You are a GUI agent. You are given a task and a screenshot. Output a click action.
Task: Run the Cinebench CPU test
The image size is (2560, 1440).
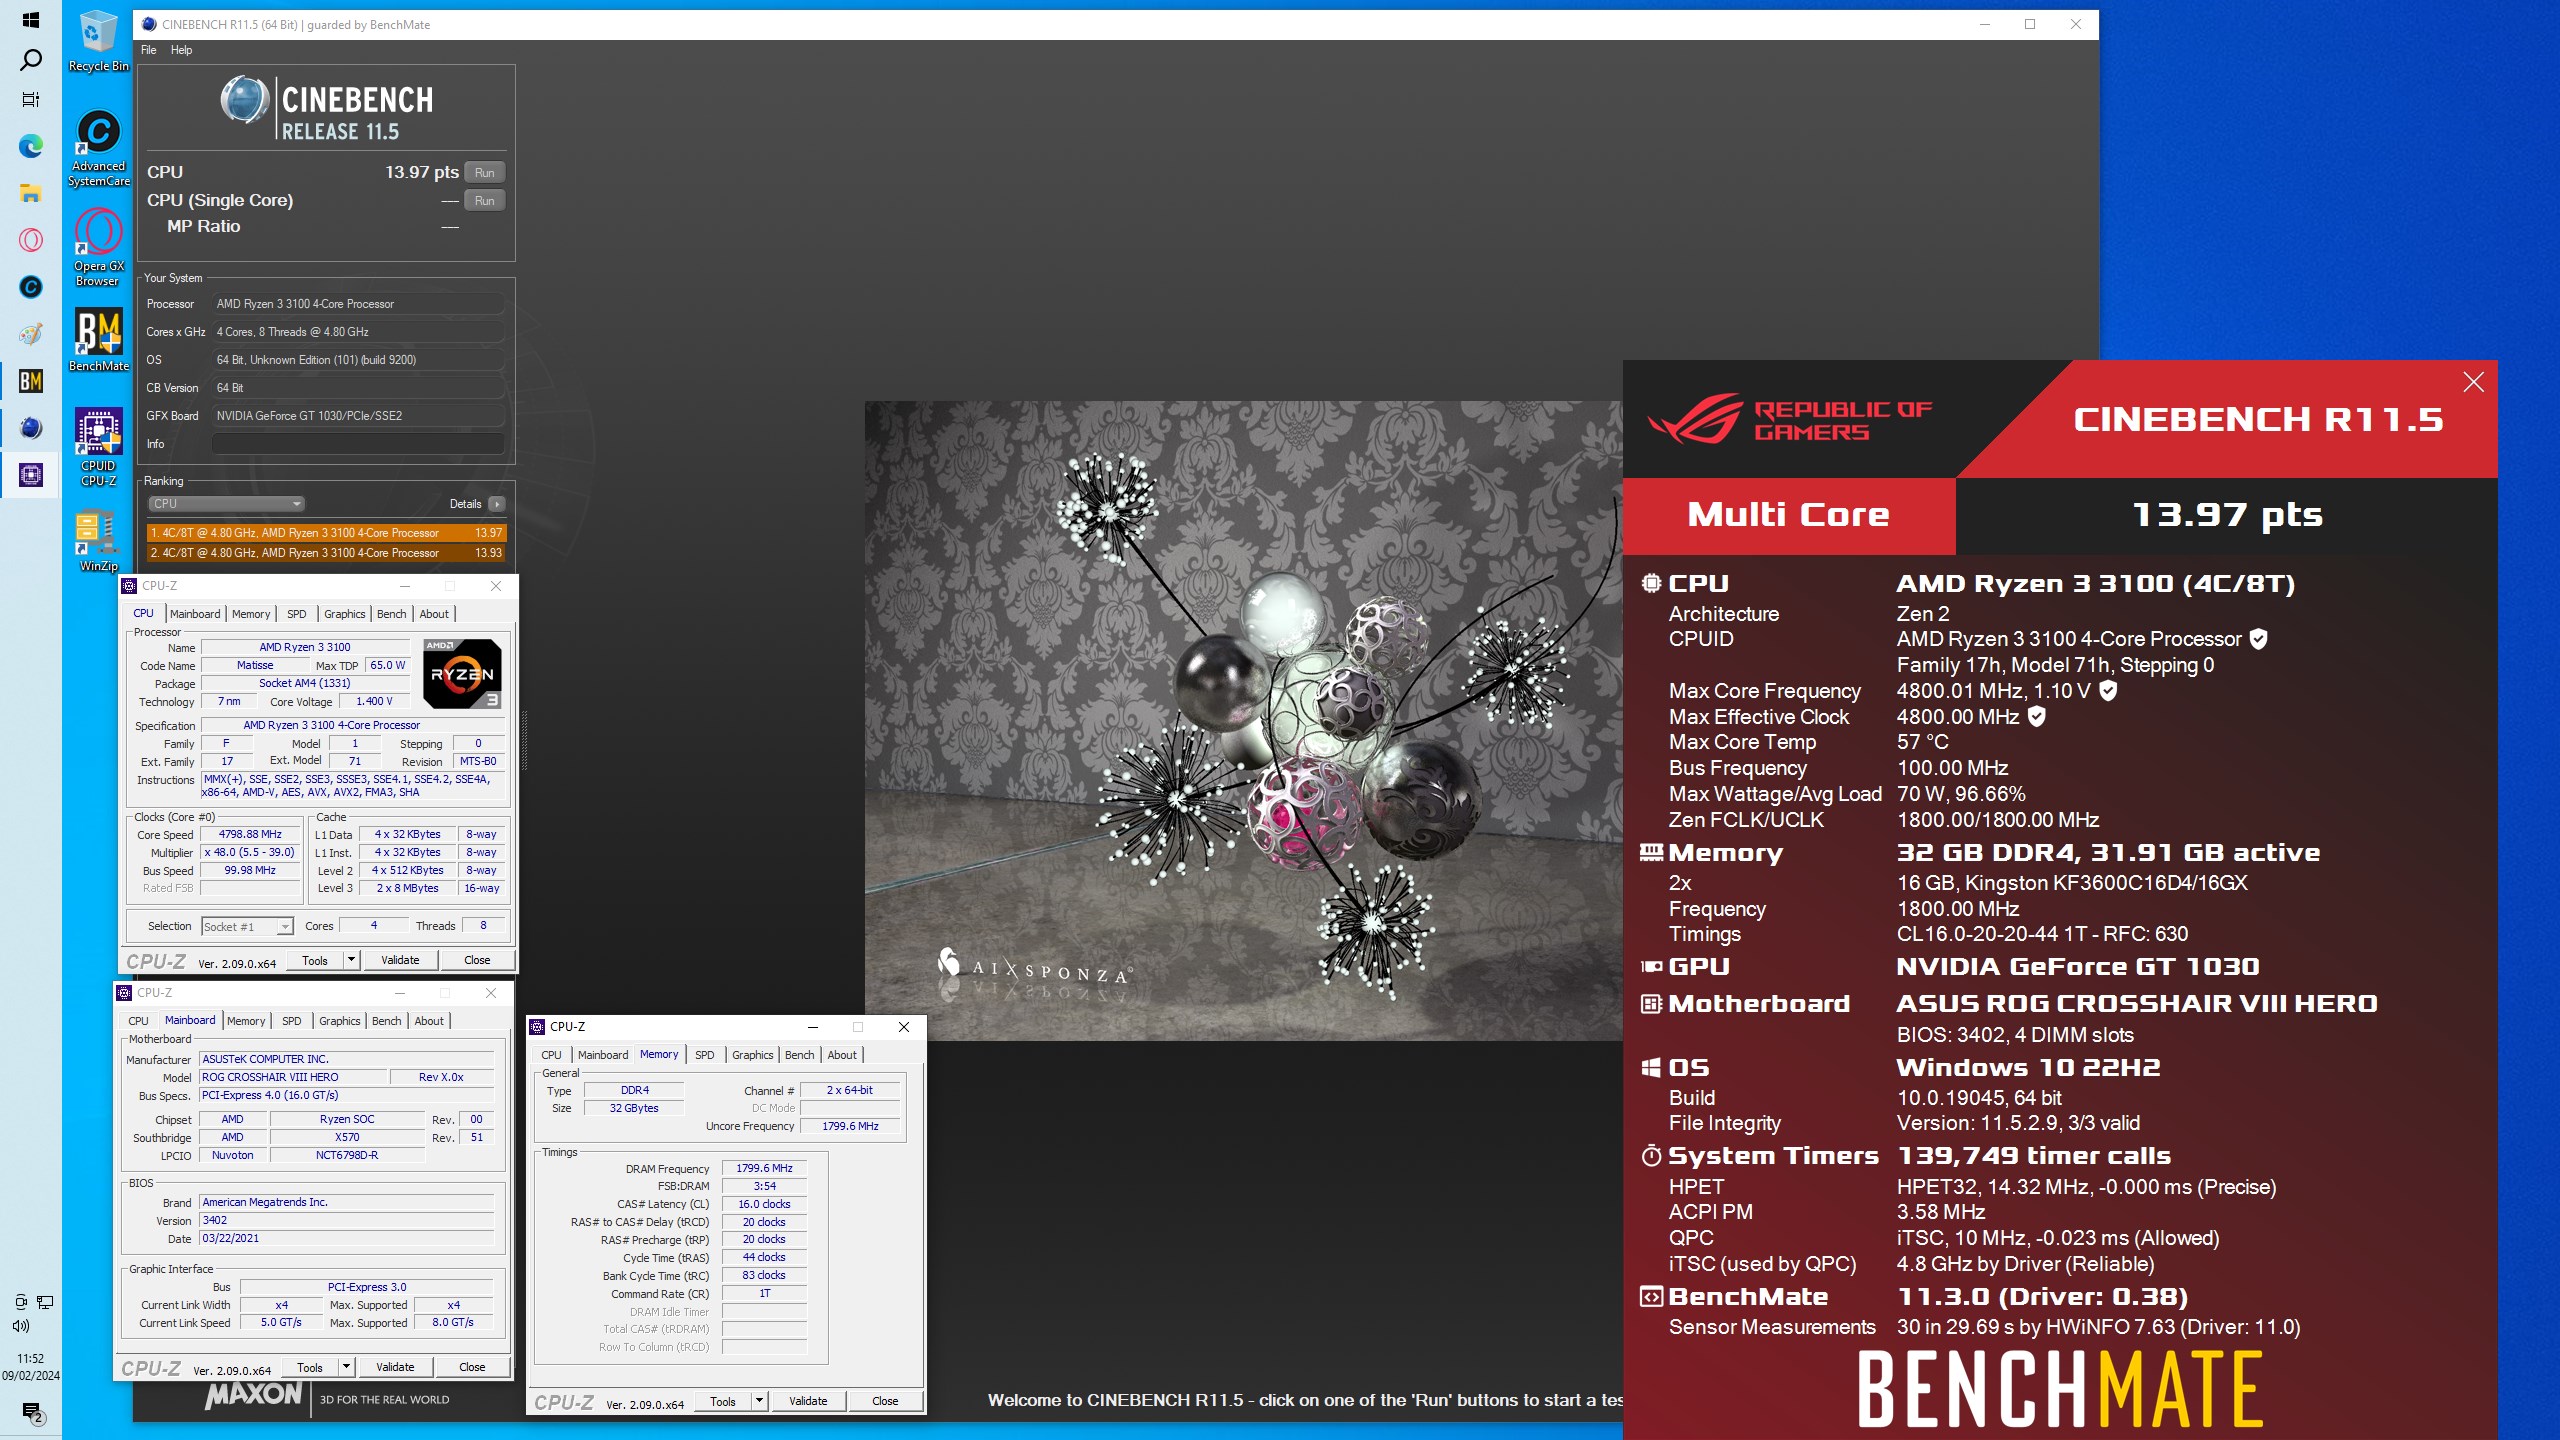pos(485,173)
